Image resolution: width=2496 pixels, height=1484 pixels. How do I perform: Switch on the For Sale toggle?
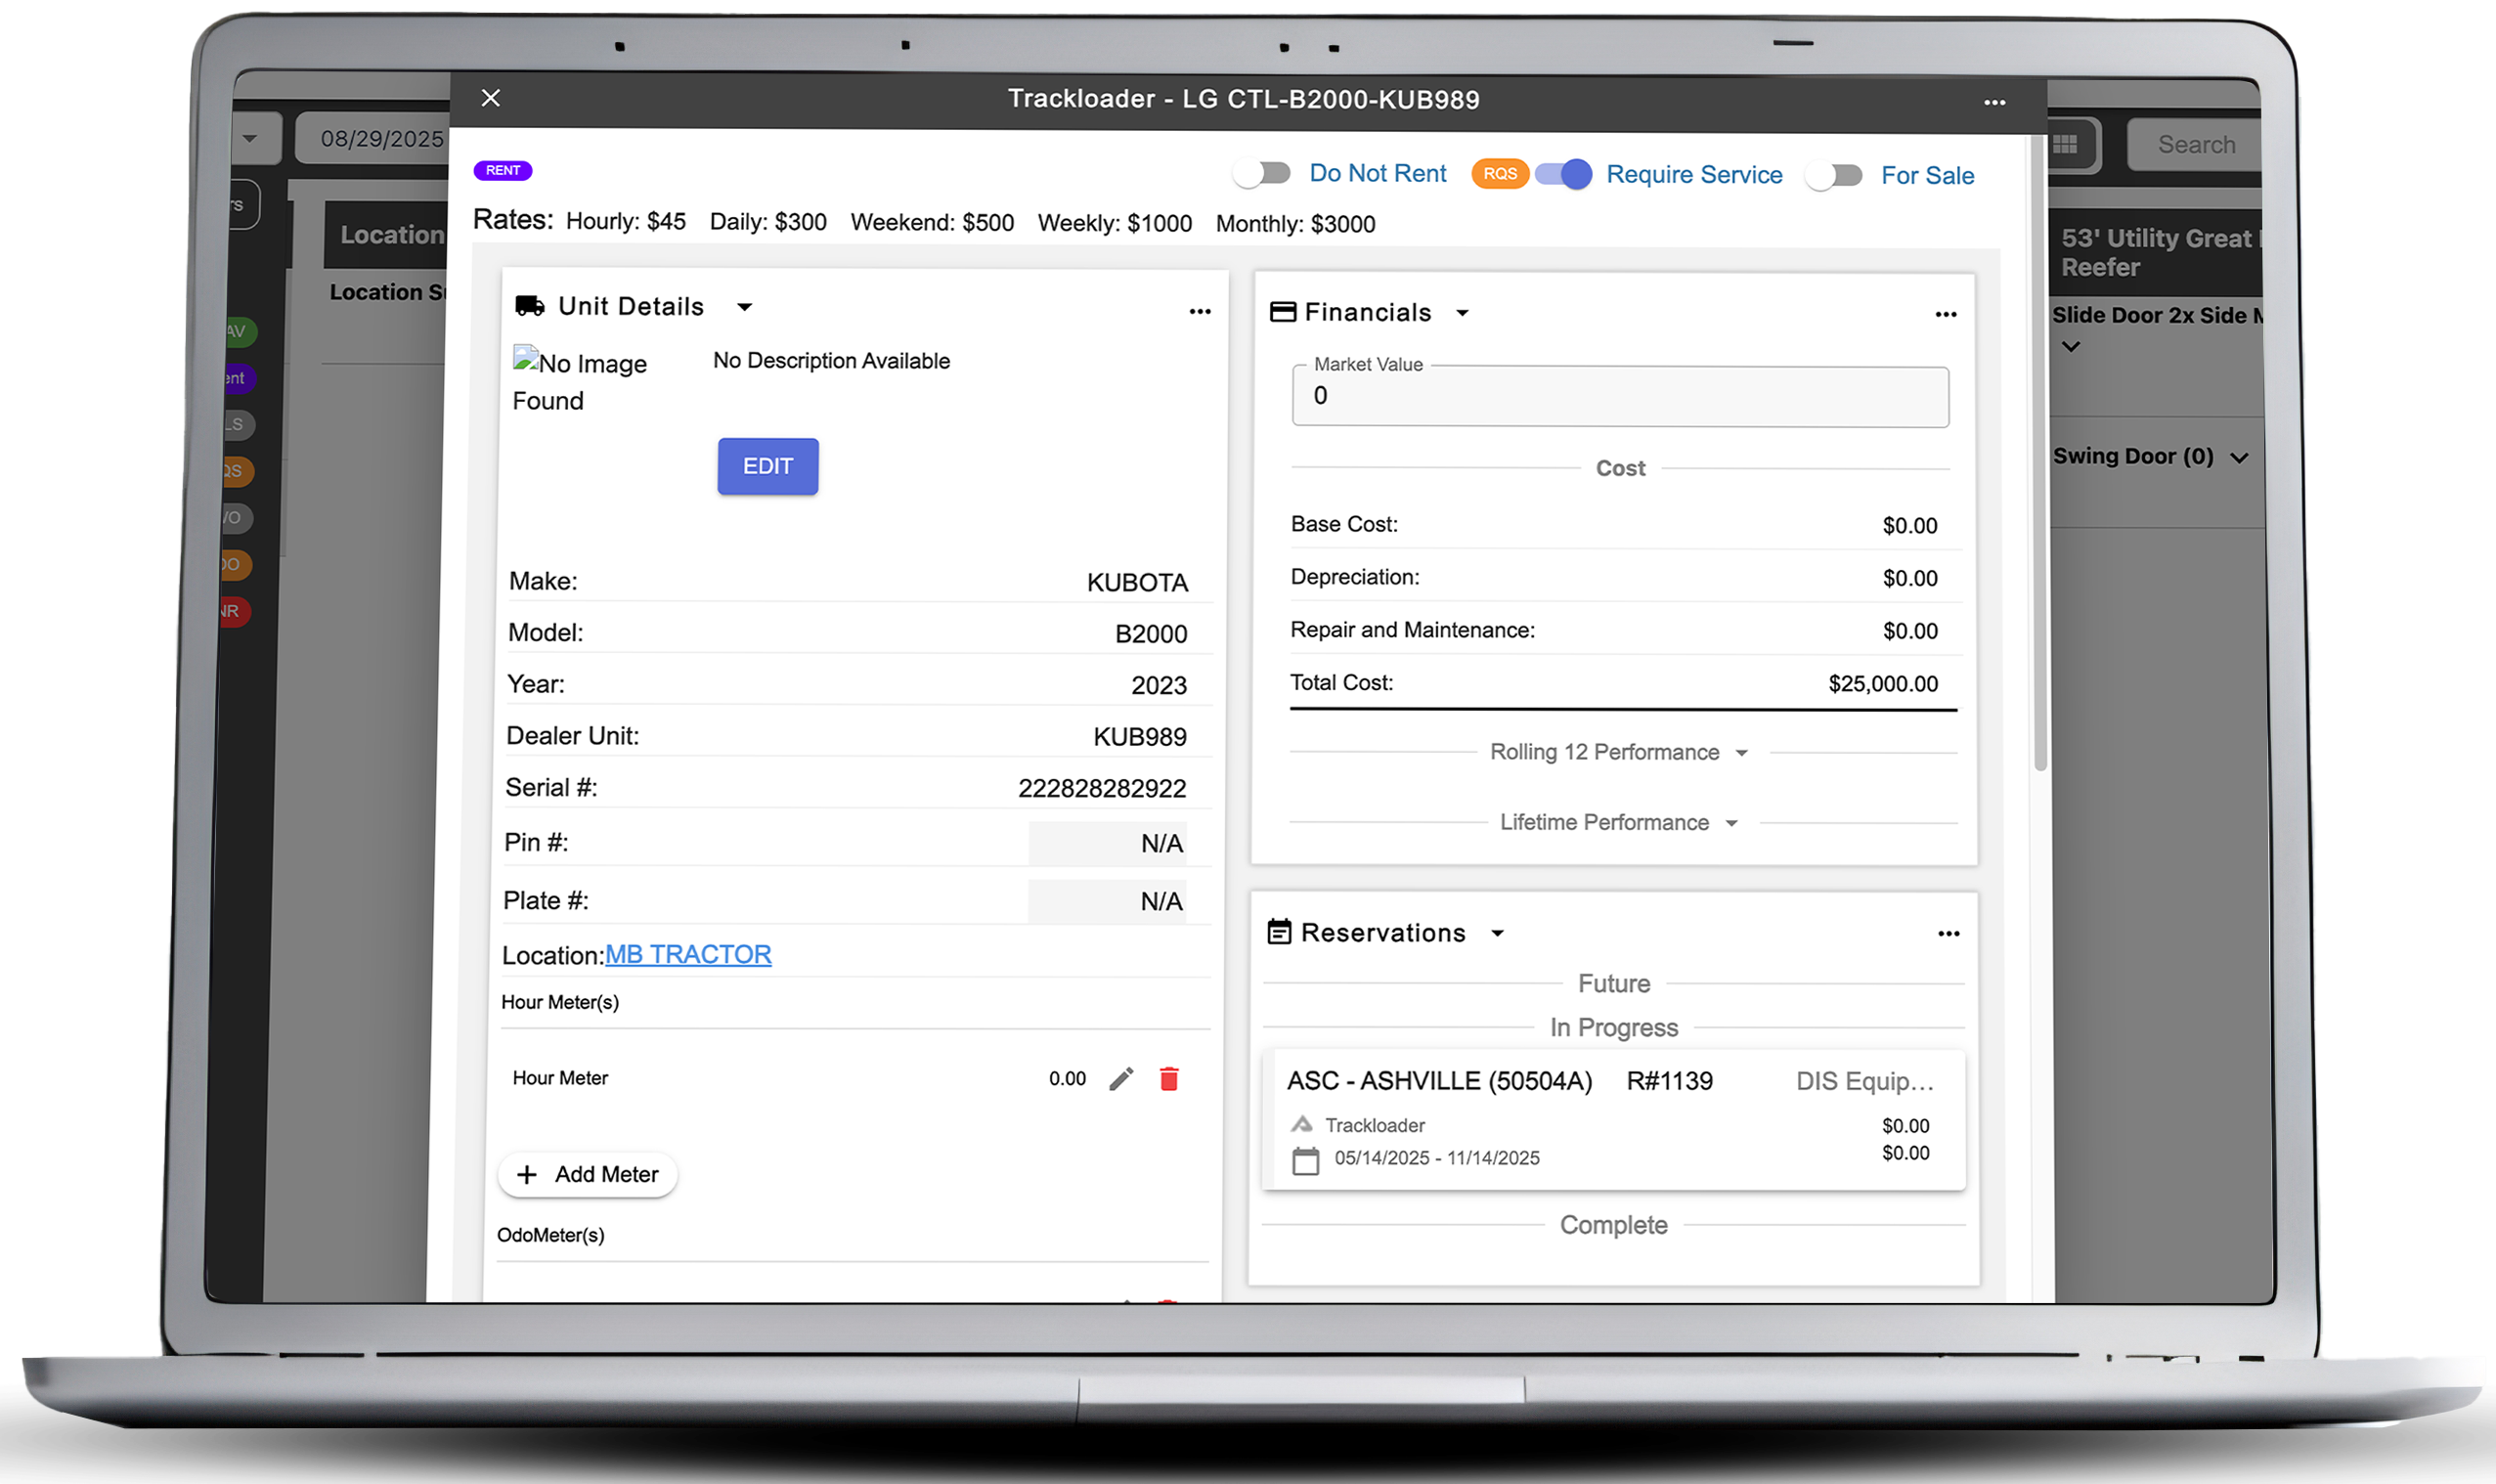pos(1833,176)
